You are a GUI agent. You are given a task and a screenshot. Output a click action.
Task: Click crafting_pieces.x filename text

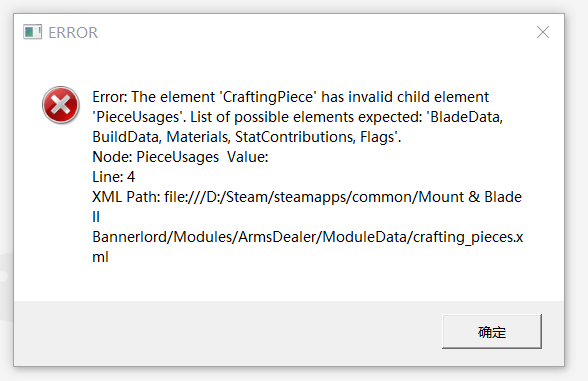pyautogui.click(x=468, y=237)
